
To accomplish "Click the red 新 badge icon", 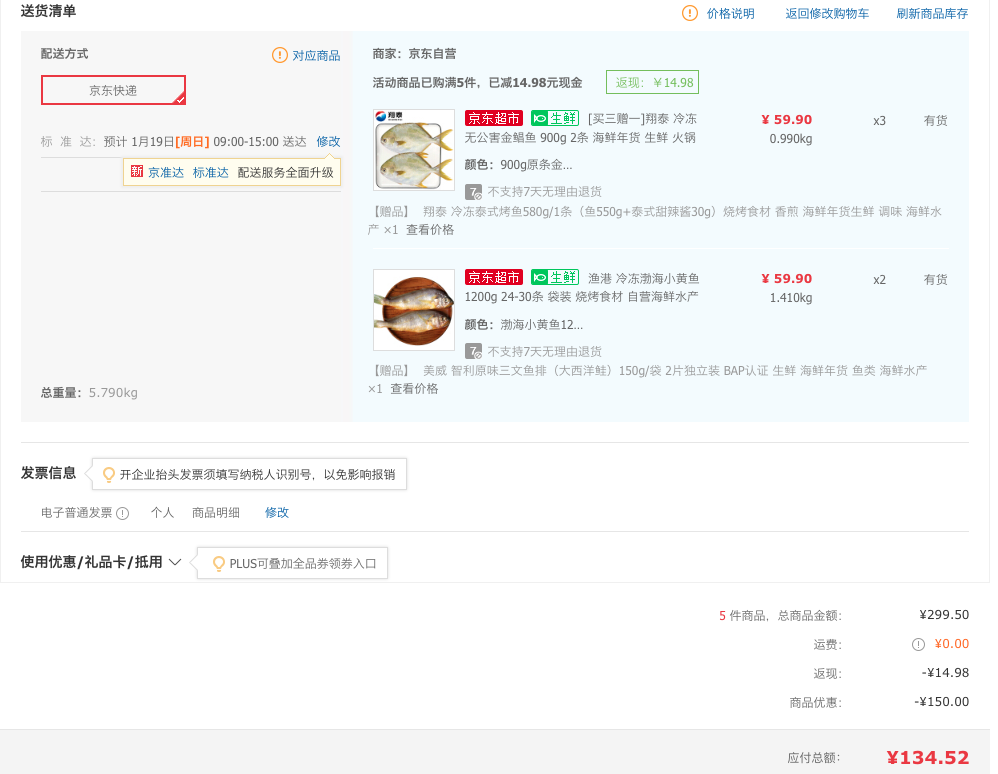I will click(x=137, y=171).
